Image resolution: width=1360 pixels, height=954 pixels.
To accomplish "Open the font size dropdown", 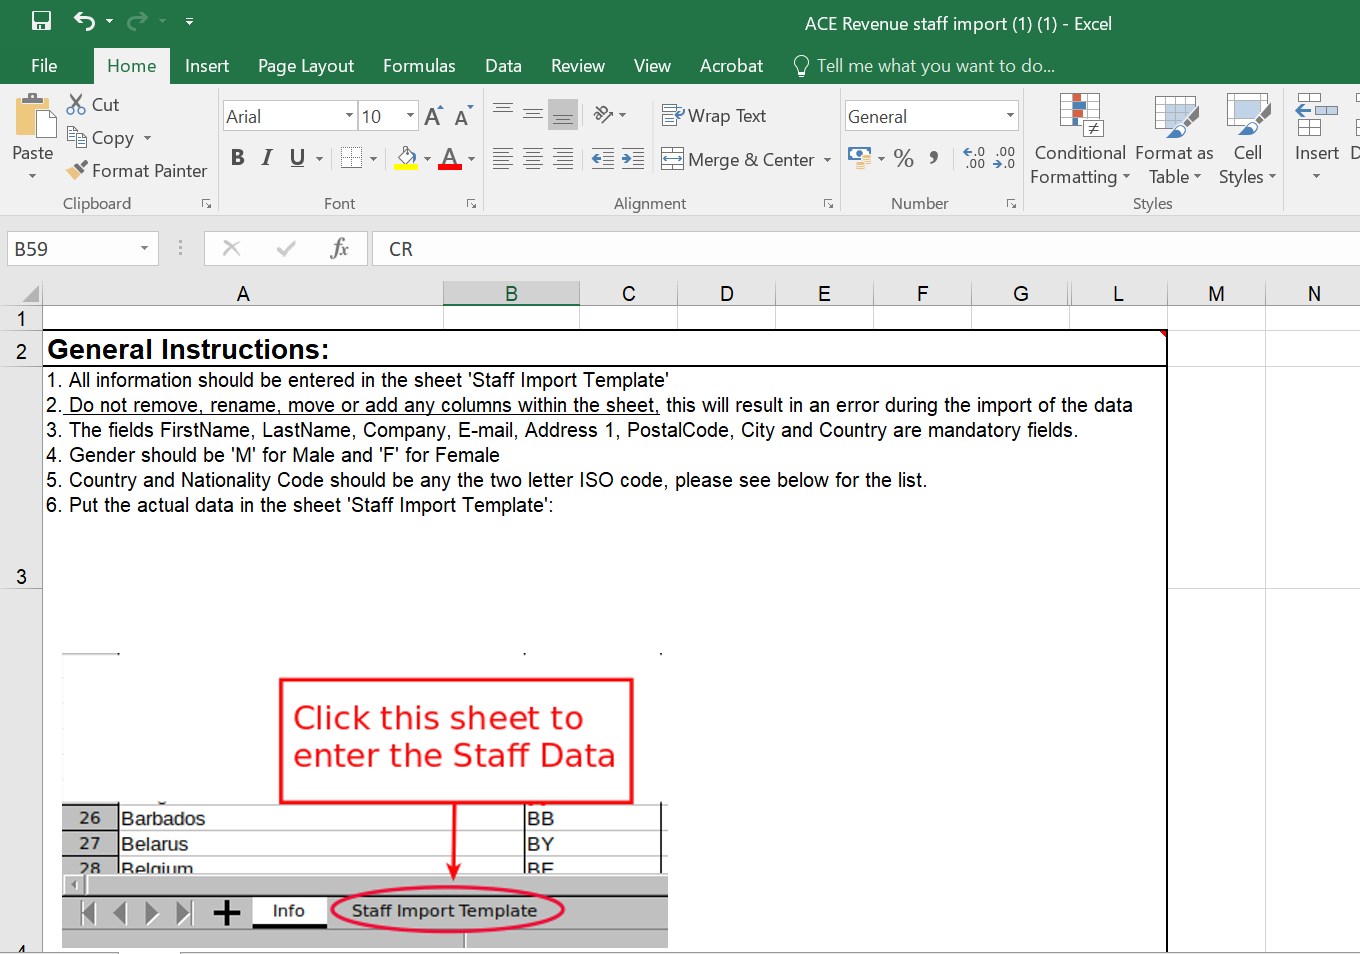I will click(x=410, y=116).
